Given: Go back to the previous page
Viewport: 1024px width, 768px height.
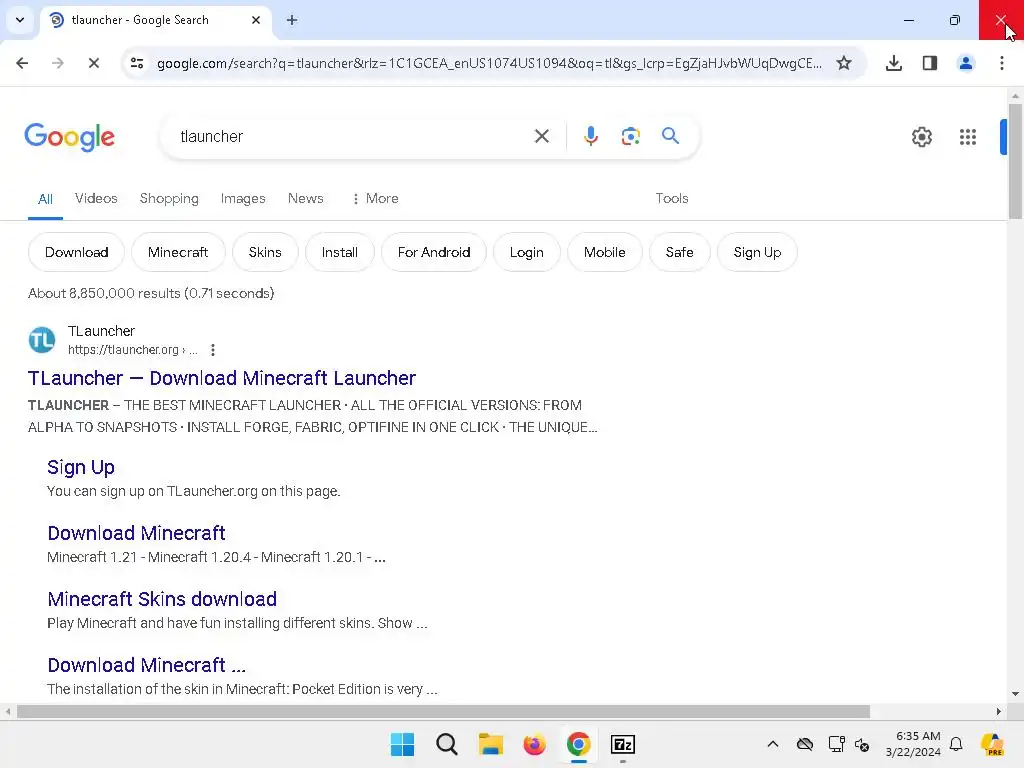Looking at the screenshot, I should [22, 63].
